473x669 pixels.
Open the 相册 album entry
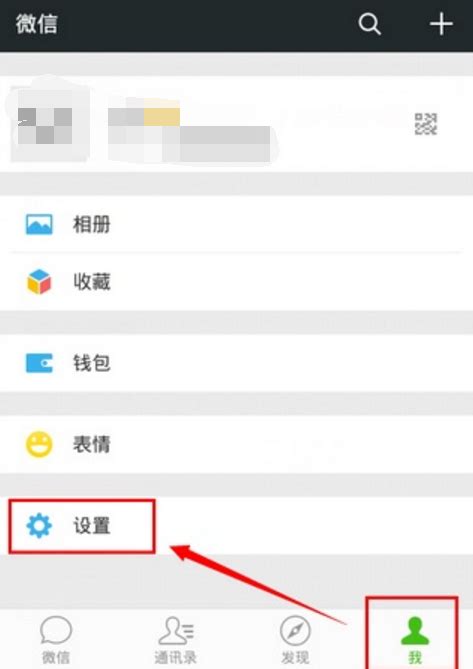click(x=236, y=224)
